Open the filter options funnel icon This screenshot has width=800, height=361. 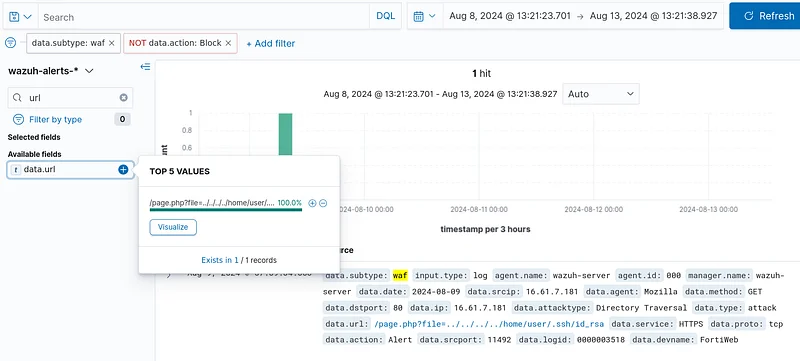(x=10, y=43)
